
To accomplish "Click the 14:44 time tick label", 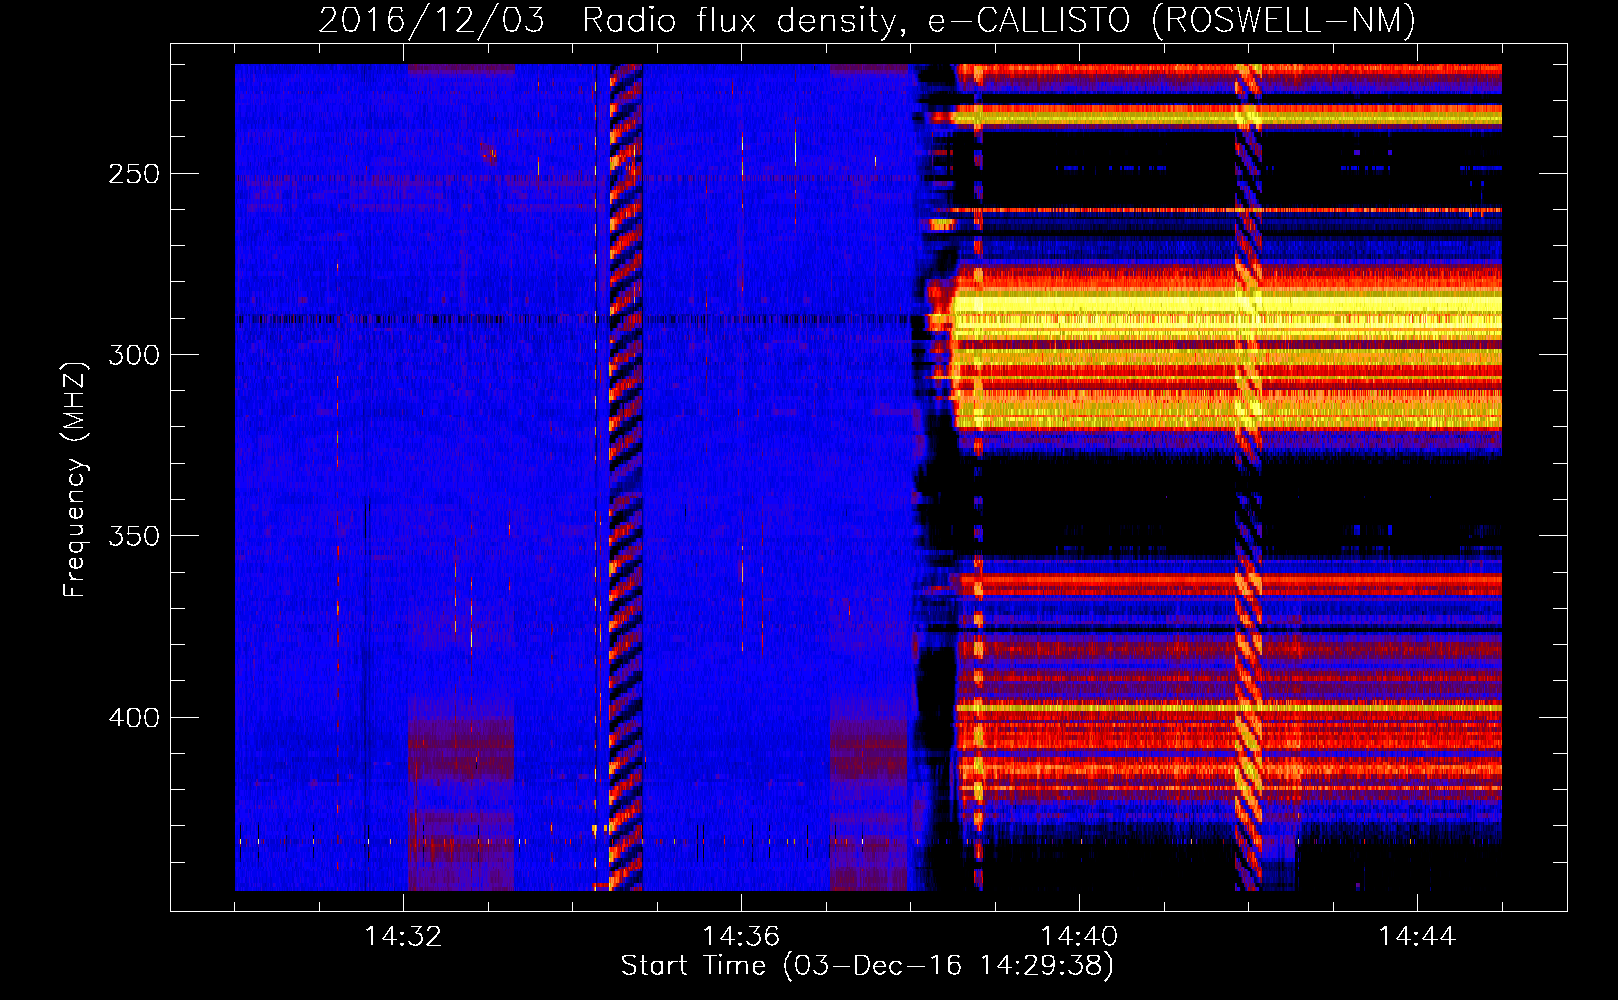I will pyautogui.click(x=1417, y=937).
